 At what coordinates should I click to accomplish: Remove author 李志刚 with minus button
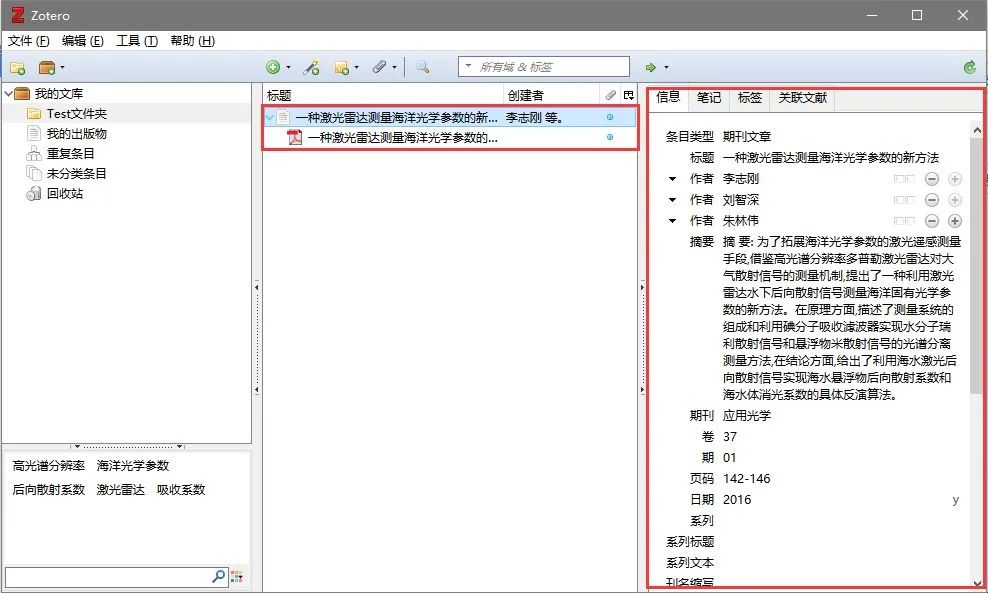coord(932,180)
